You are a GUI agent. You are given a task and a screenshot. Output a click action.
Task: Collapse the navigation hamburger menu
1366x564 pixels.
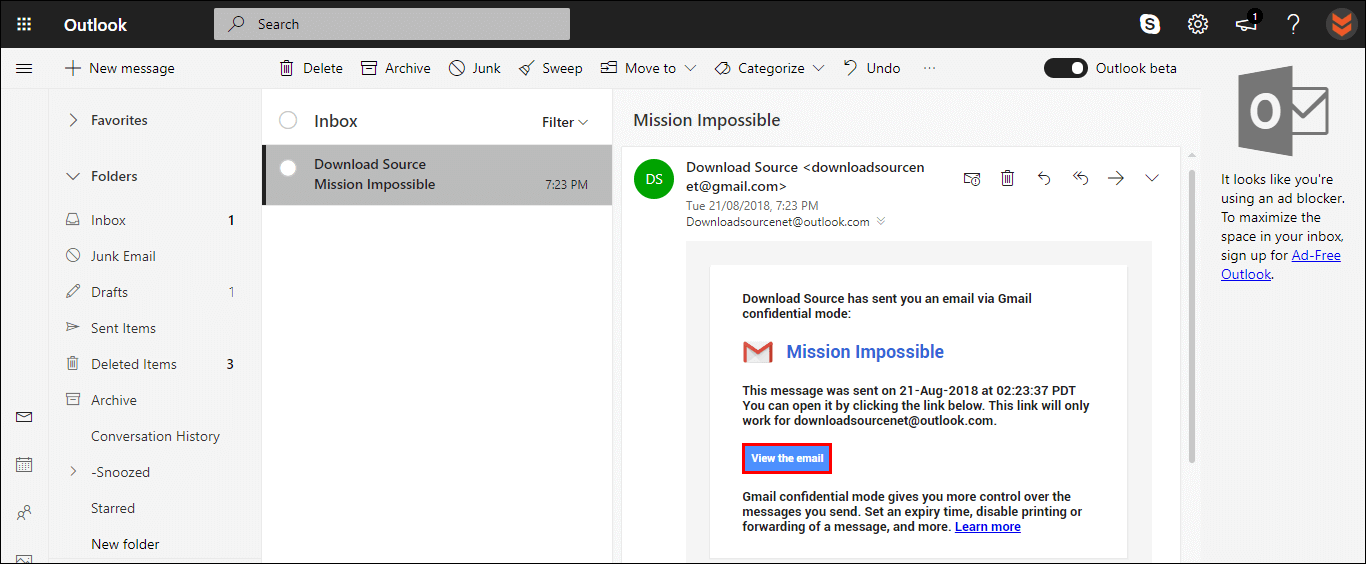coord(24,68)
